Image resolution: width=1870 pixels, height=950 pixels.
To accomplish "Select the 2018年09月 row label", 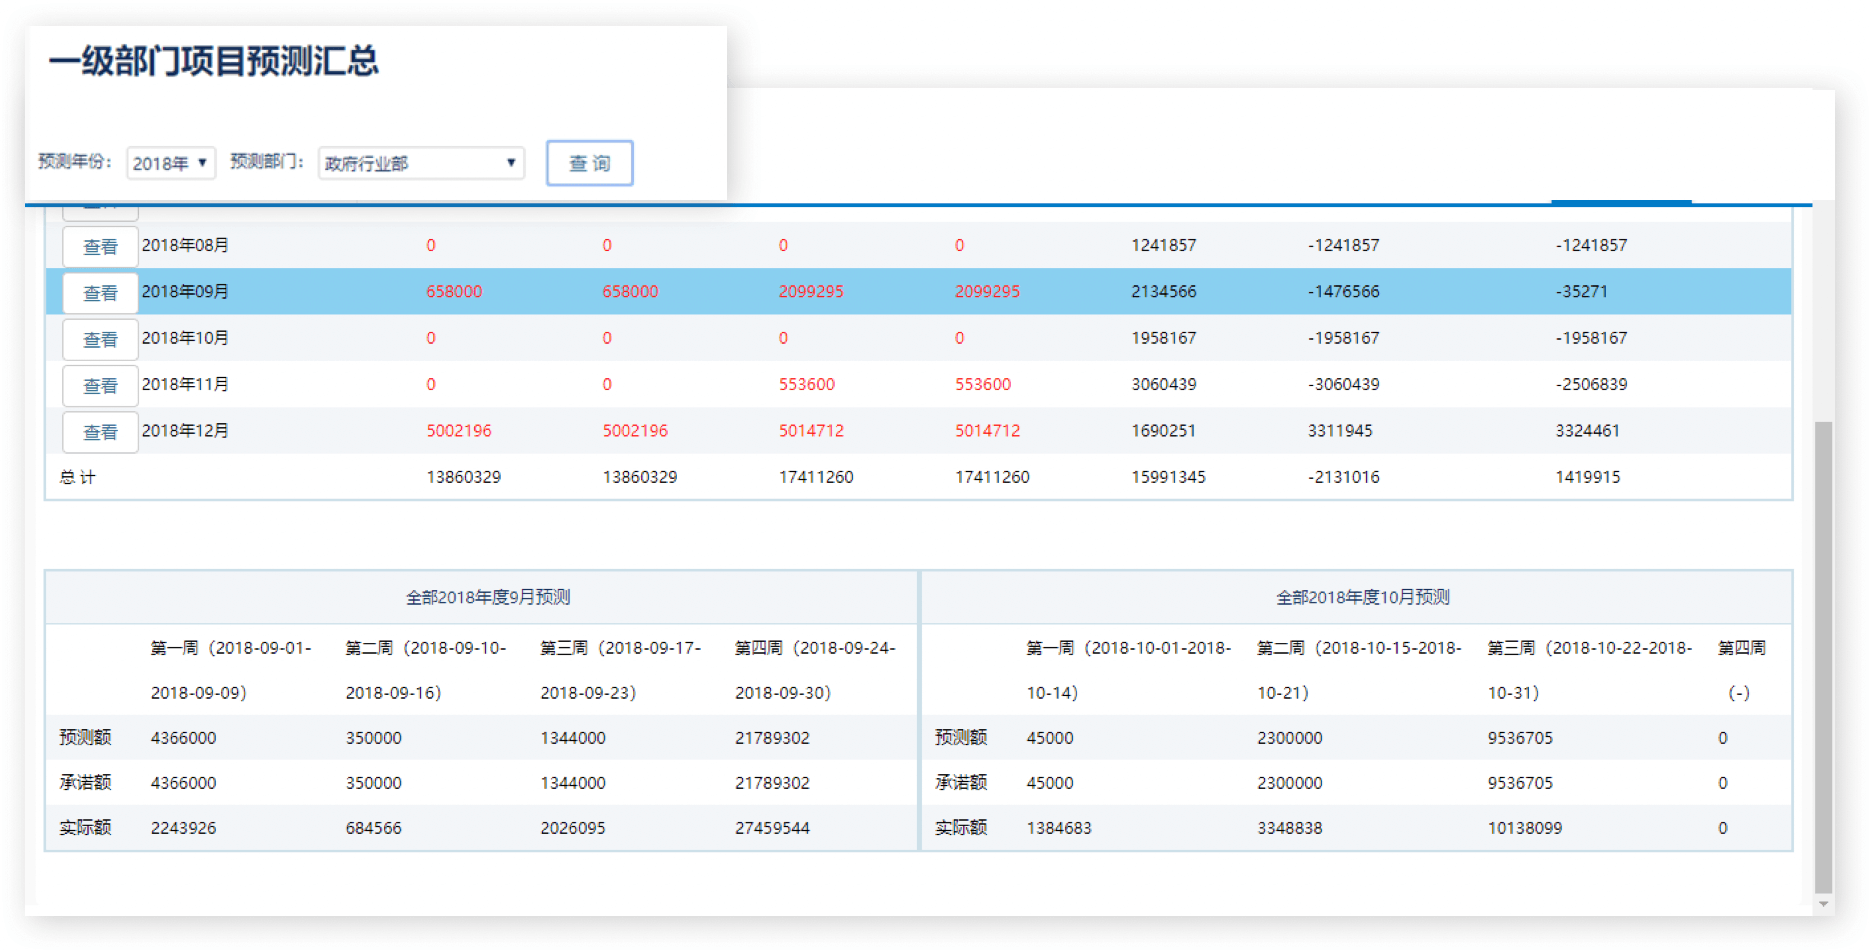I will click(x=185, y=291).
